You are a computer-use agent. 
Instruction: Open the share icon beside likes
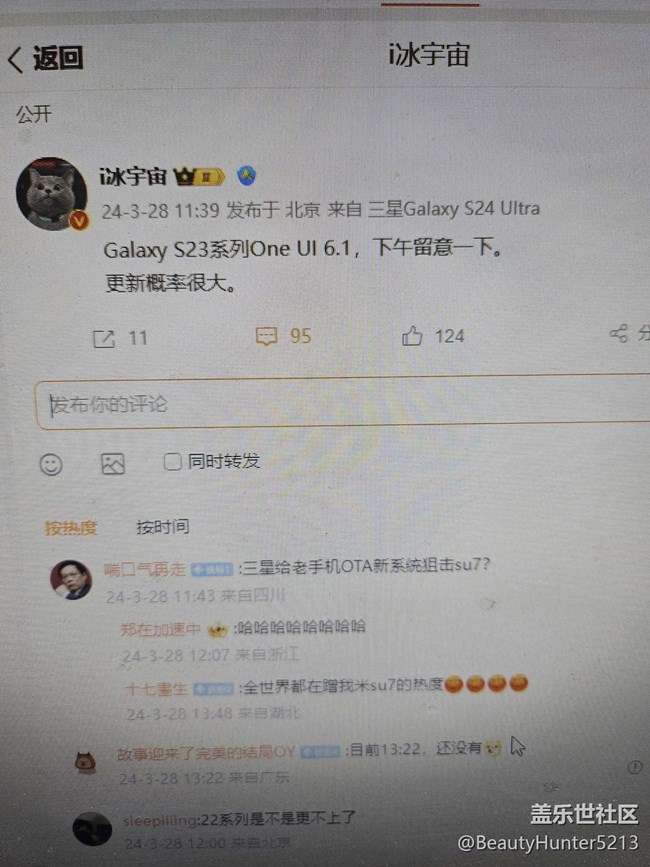click(x=619, y=333)
